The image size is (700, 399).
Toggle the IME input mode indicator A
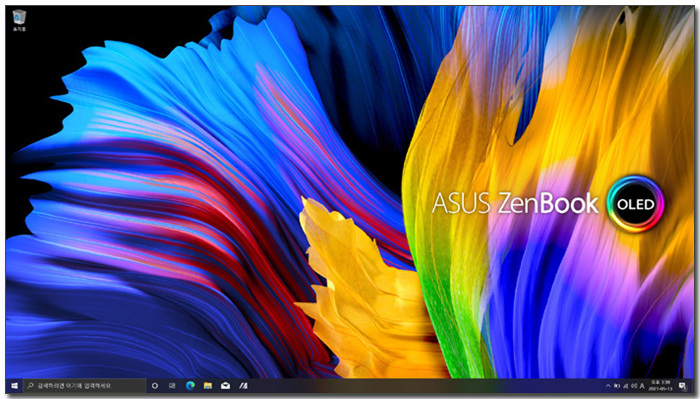click(642, 386)
